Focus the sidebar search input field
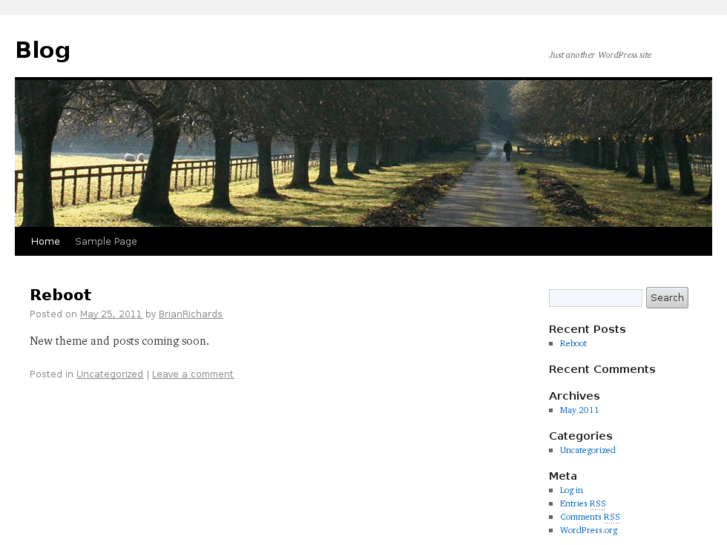The image size is (727, 545). click(595, 298)
